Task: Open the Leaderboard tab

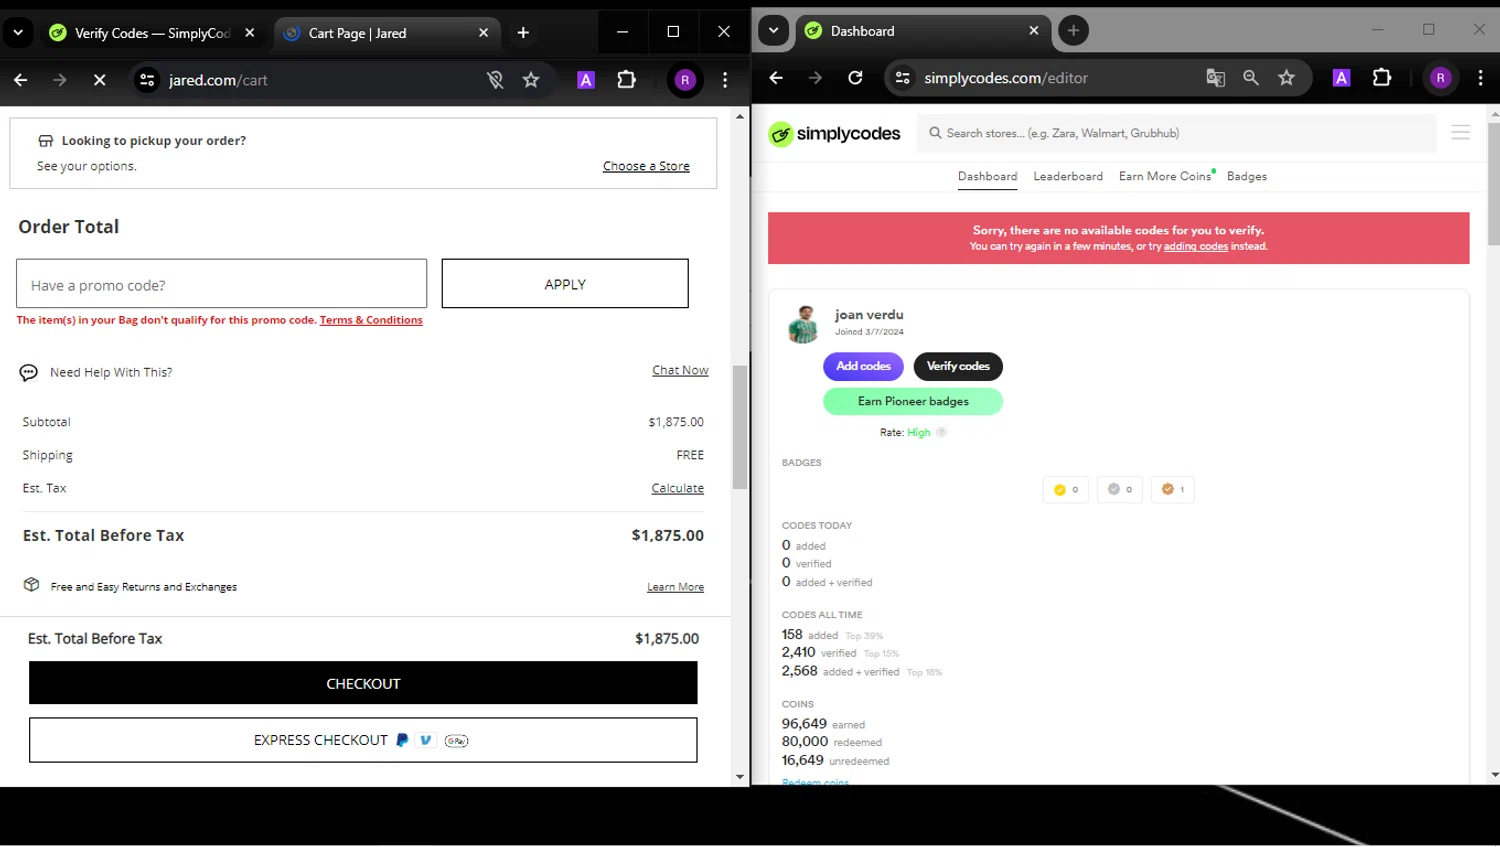Action: click(1068, 177)
